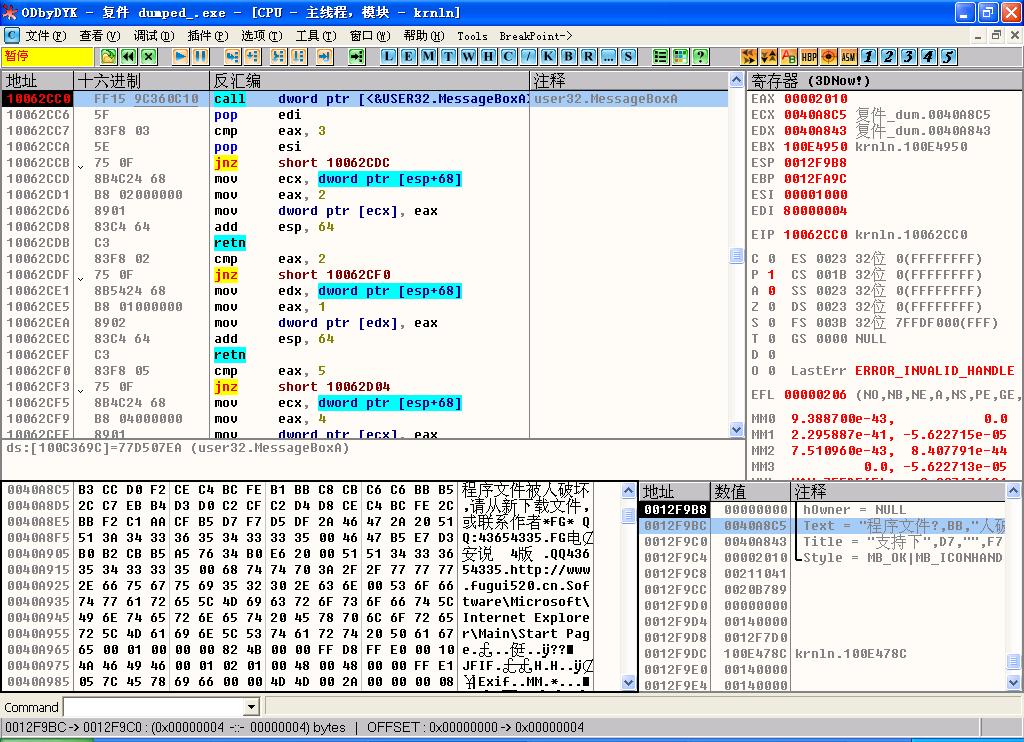Screen dimensions: 1024x742
Task: Click Execute till return icon
Action: (x=325, y=57)
